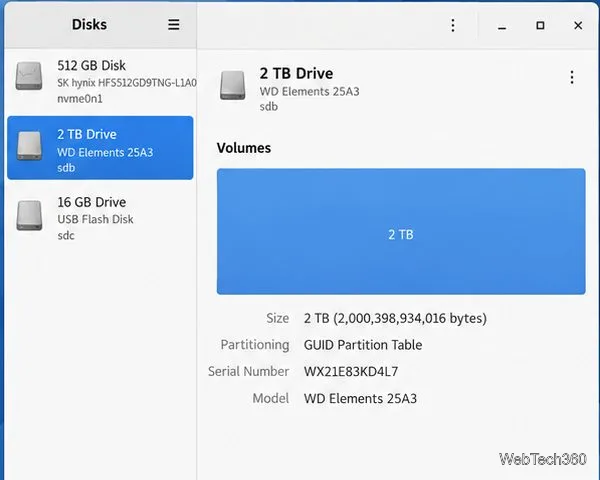This screenshot has height=480, width=600.
Task: Select the 512 GB Disk entry title
Action: (x=91, y=65)
